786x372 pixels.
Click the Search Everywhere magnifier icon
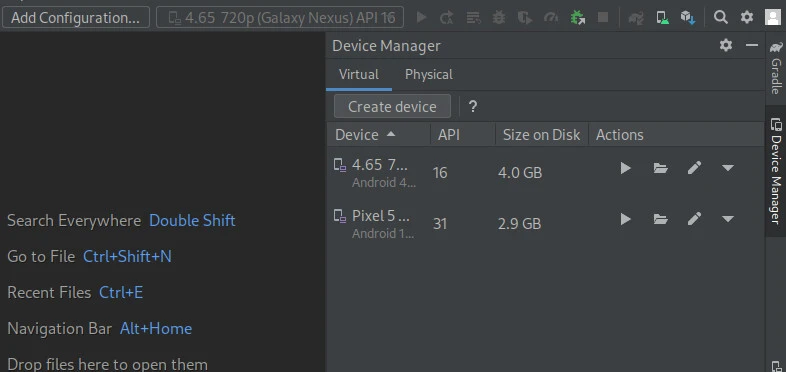[720, 18]
